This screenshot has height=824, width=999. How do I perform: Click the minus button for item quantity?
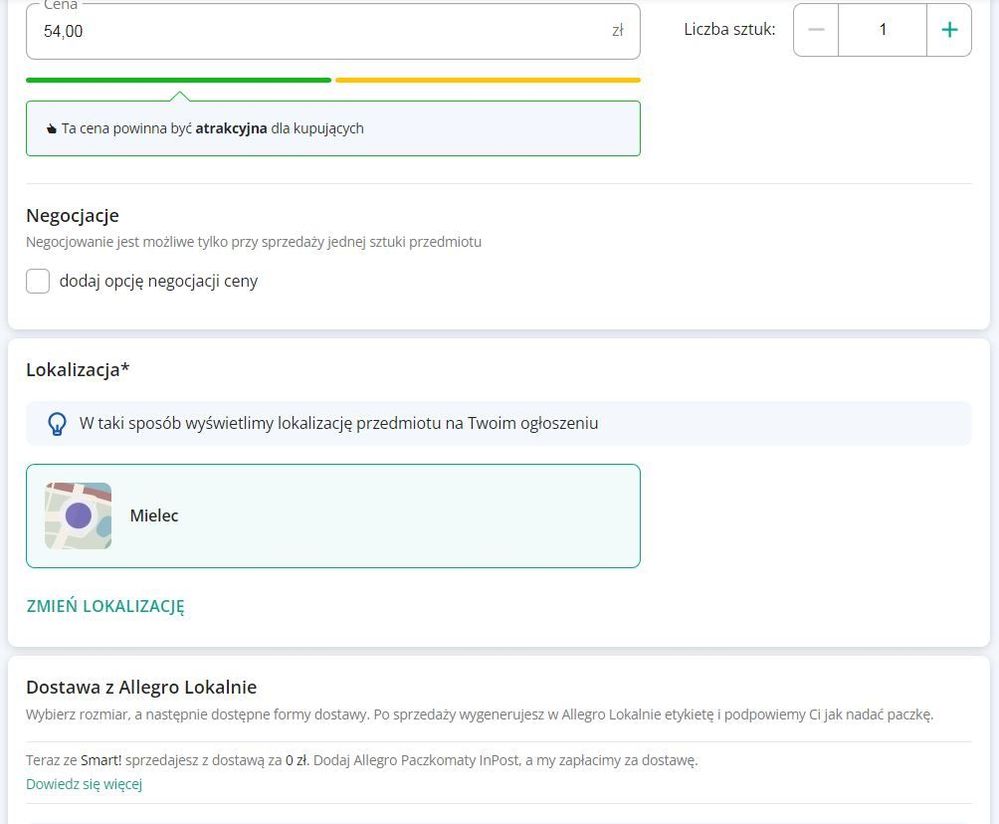point(816,30)
